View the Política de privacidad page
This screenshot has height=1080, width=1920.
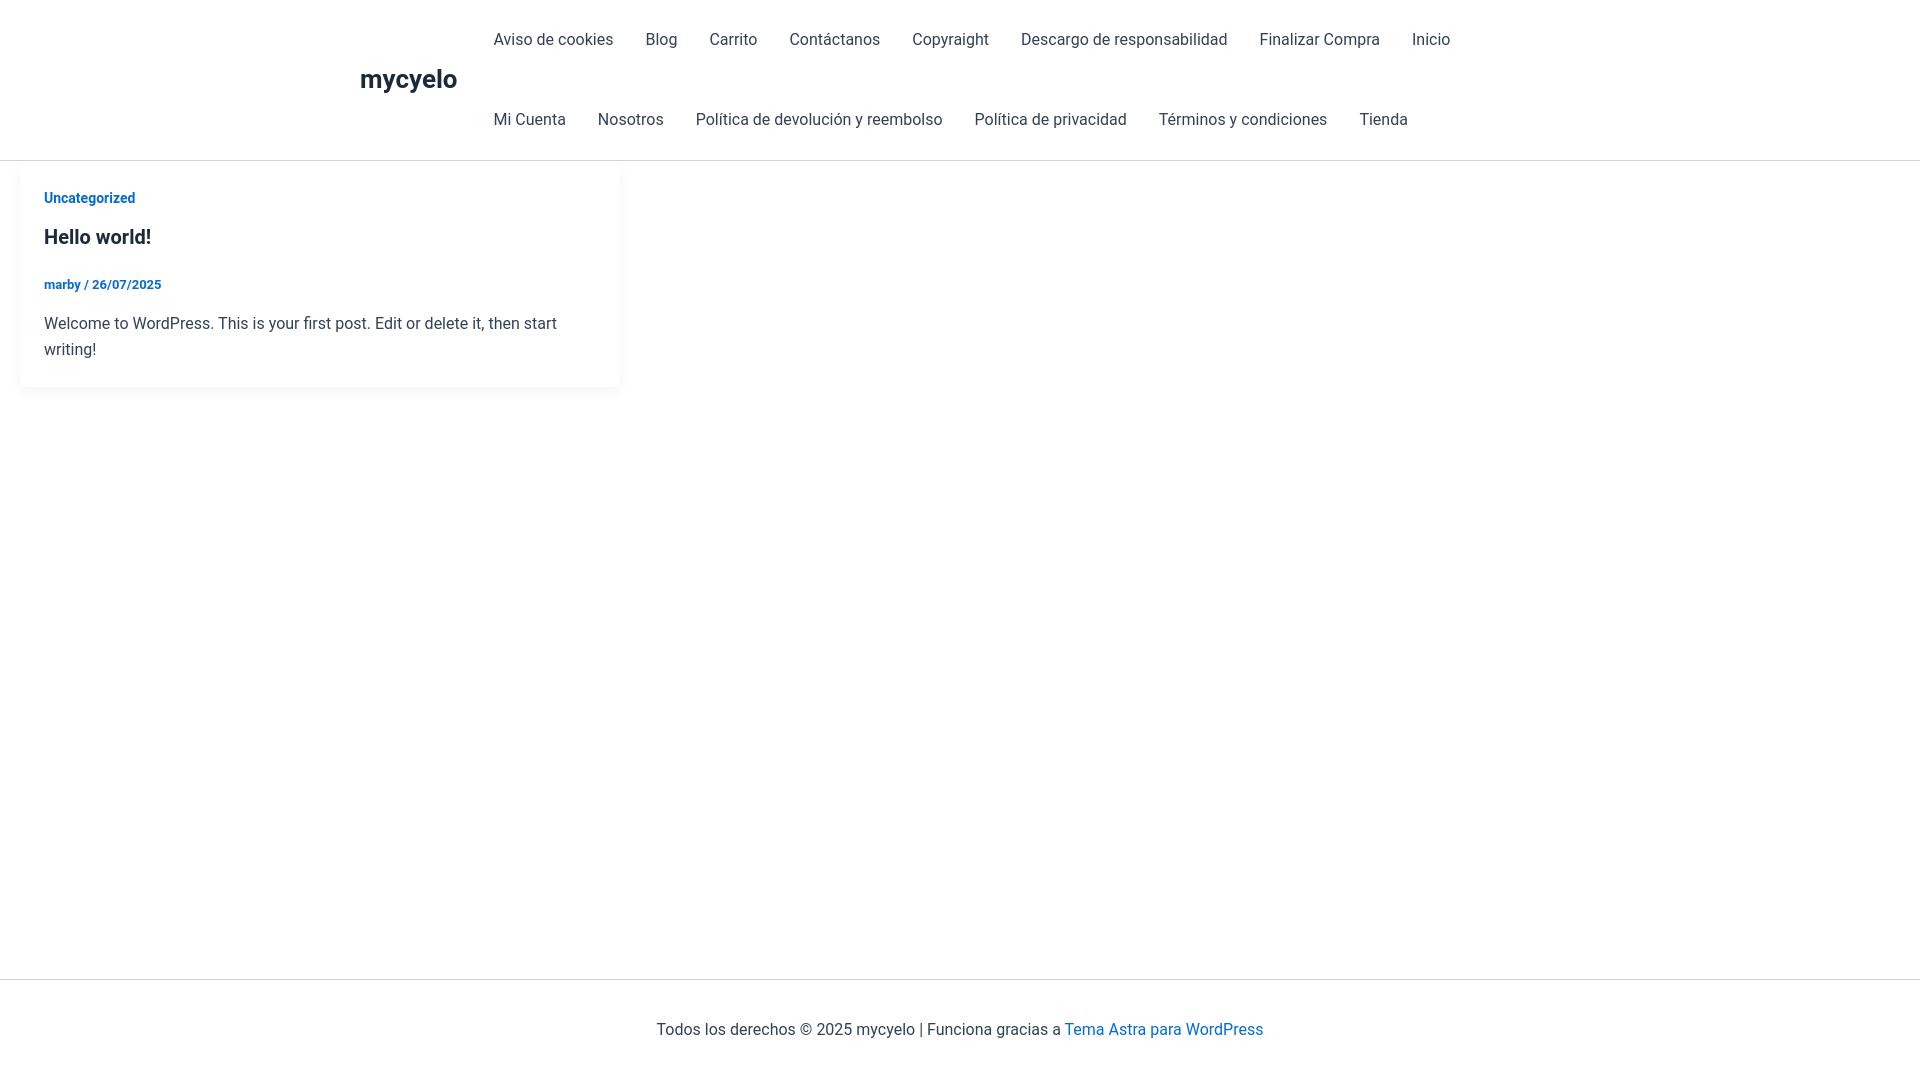pos(1050,120)
